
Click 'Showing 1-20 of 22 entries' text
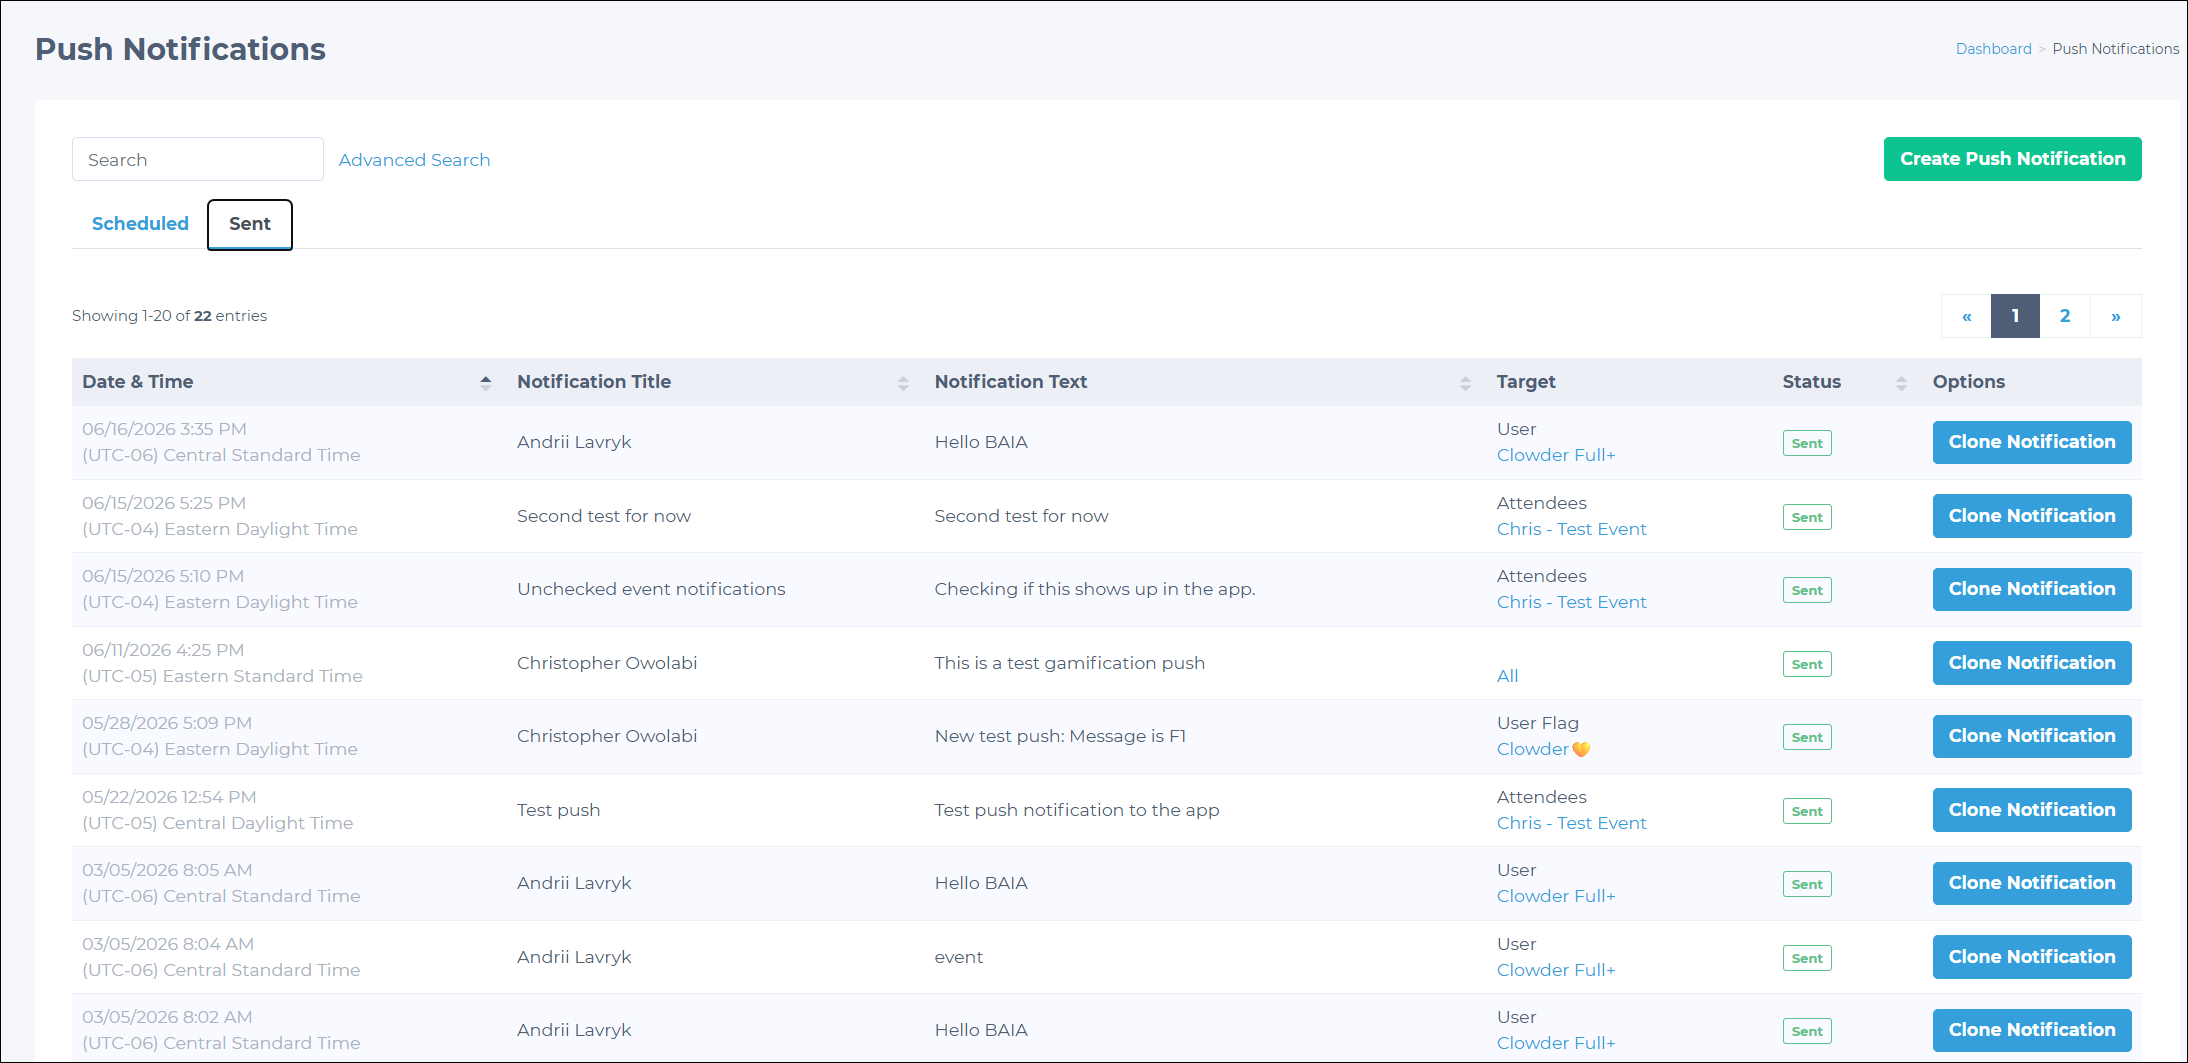169,316
